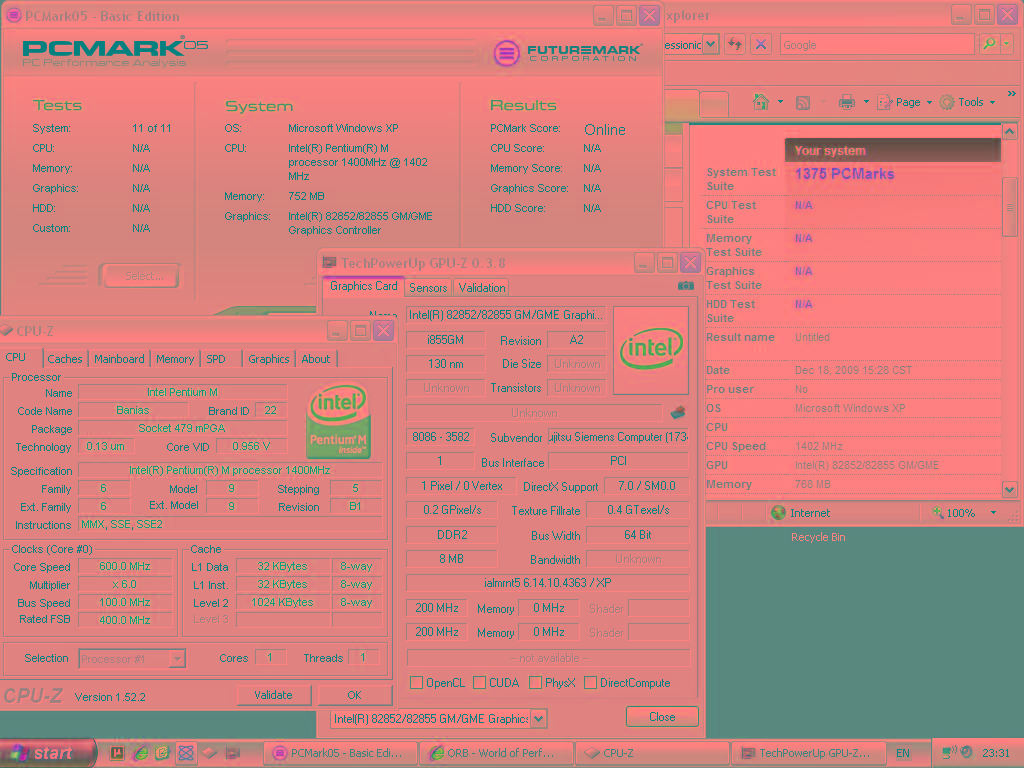Open the zoom level 100% dropdown arrow

coord(994,513)
